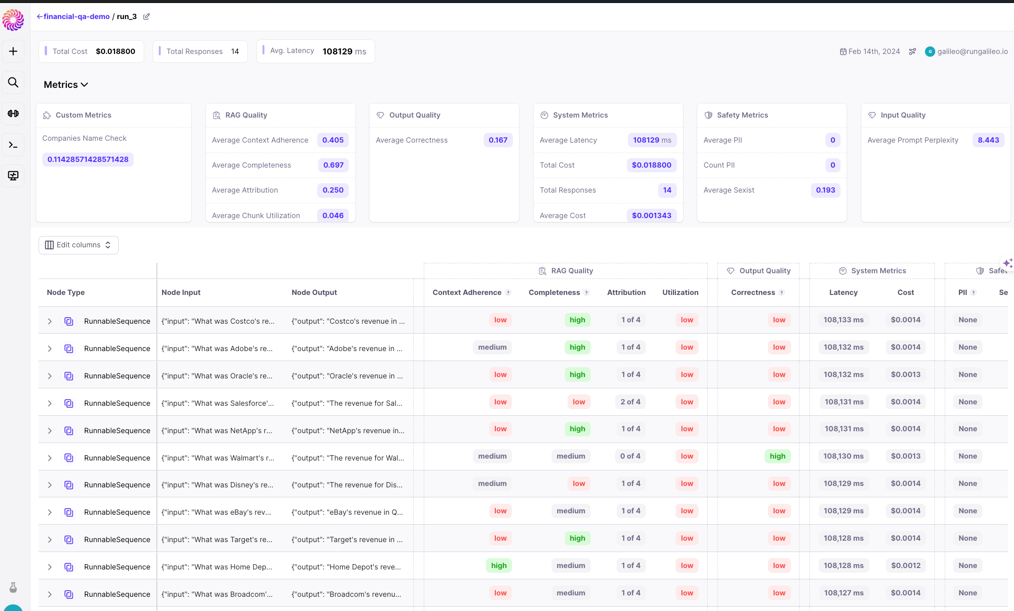Open the Edit columns dropdown

[x=78, y=245]
